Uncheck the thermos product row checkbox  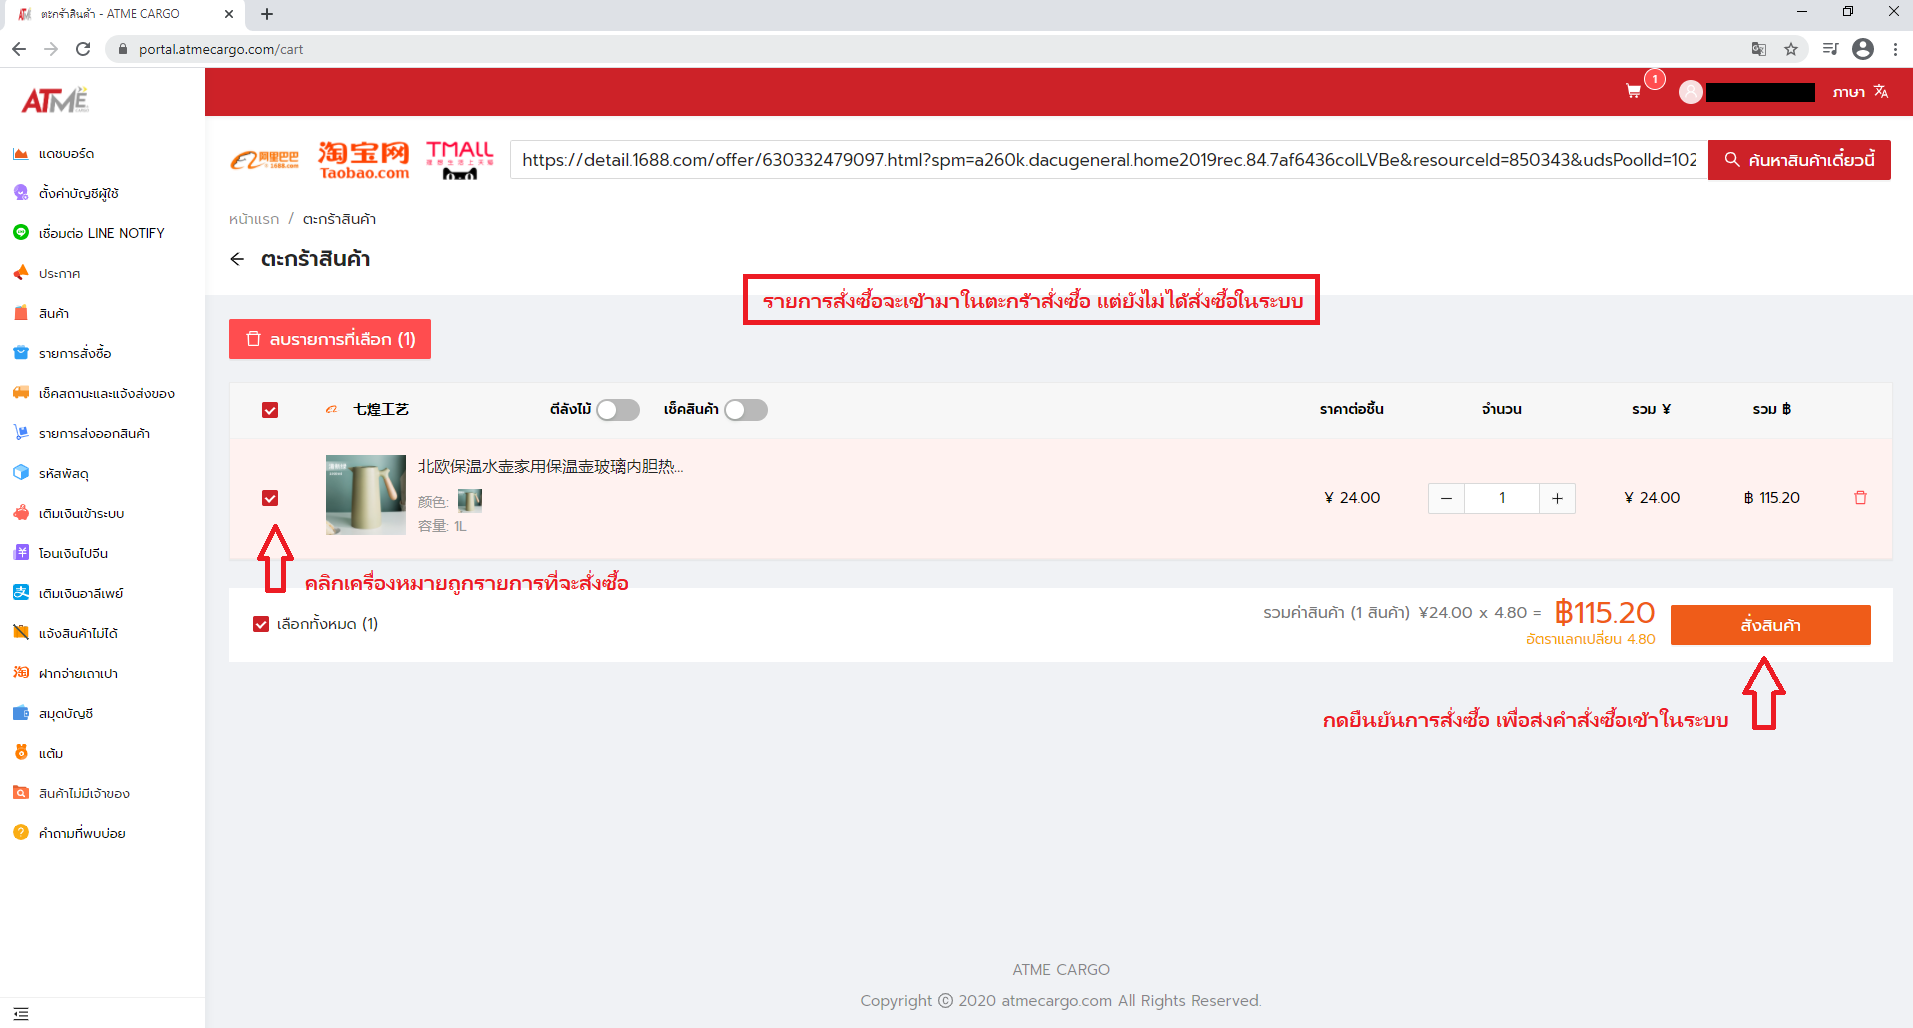(270, 498)
